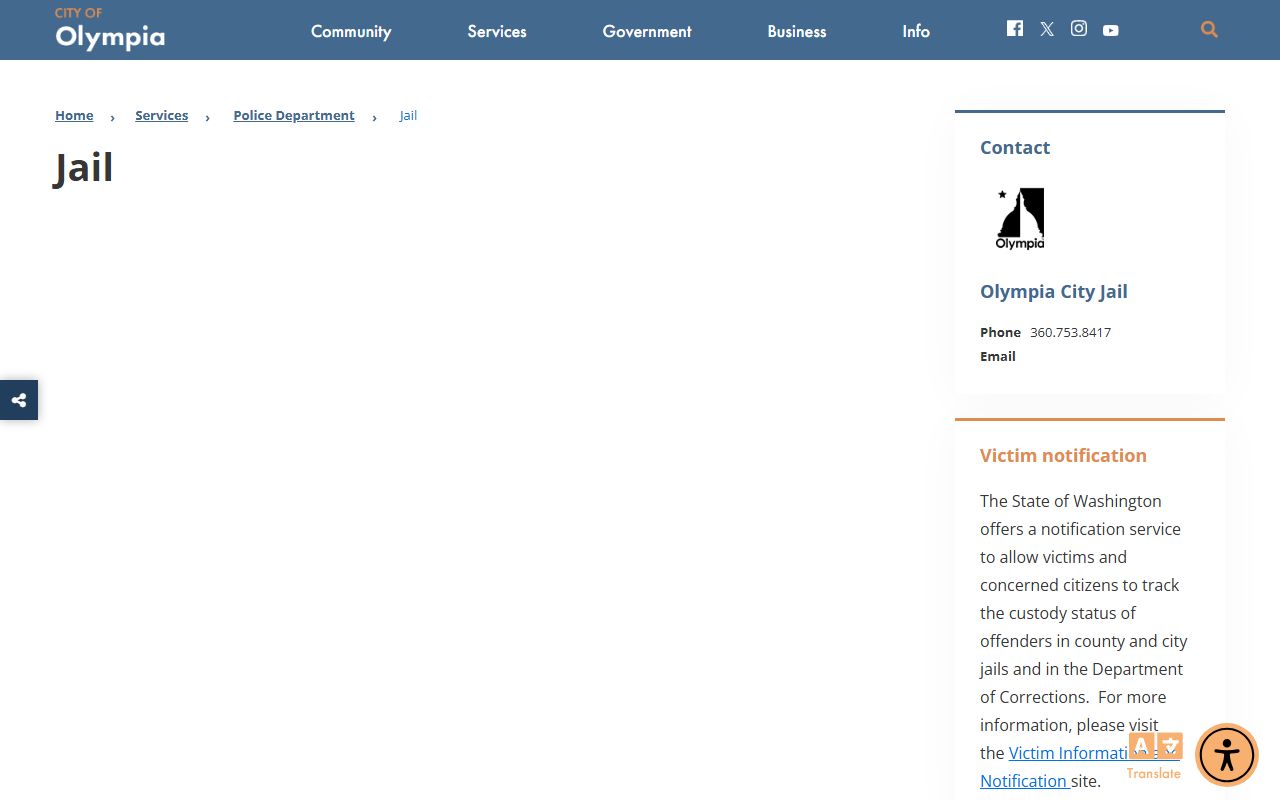Open the YouTube icon link
The width and height of the screenshot is (1280, 800).
(1111, 30)
